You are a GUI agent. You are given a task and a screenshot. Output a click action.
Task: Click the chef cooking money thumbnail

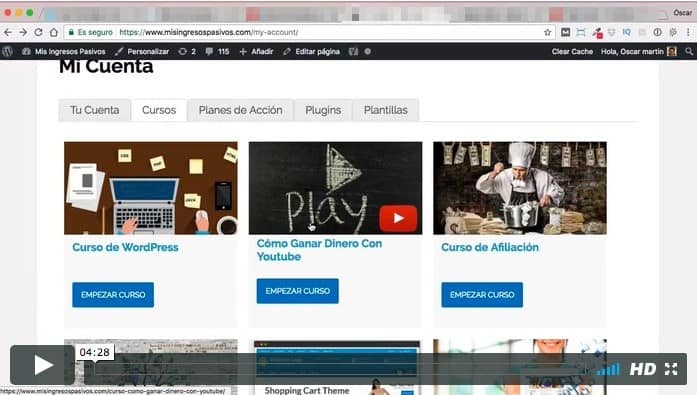coord(520,188)
